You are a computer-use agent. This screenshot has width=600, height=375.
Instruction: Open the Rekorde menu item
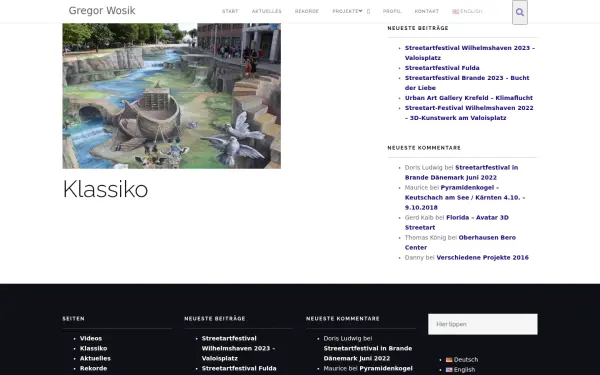coord(307,11)
